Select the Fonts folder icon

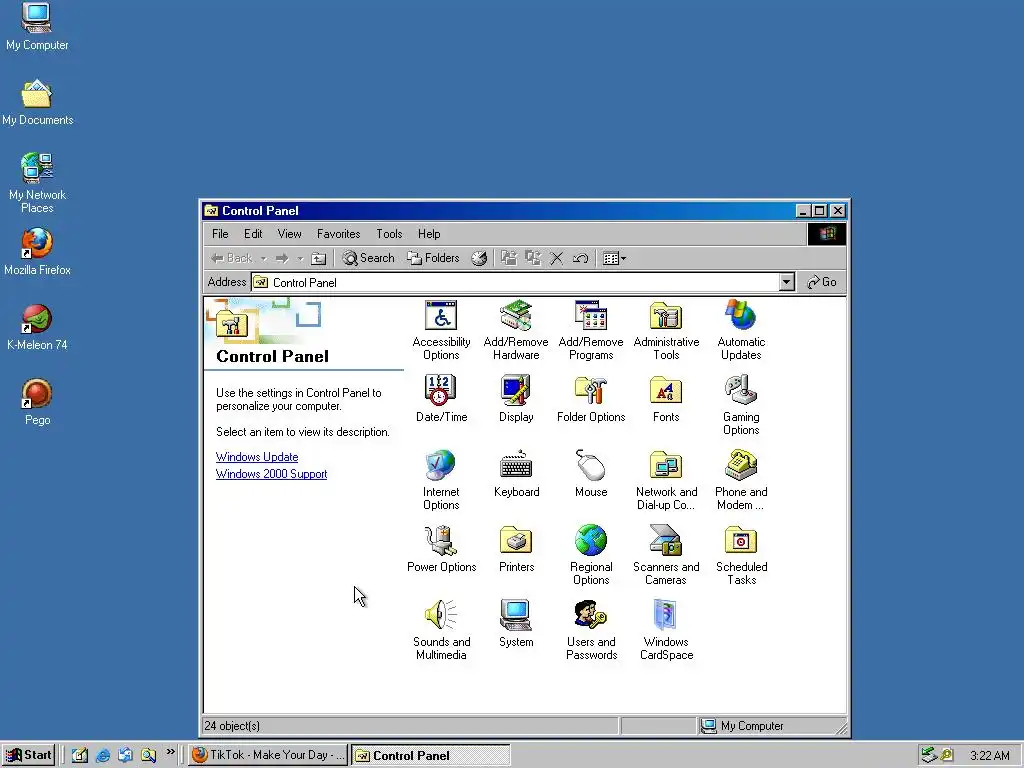click(666, 398)
